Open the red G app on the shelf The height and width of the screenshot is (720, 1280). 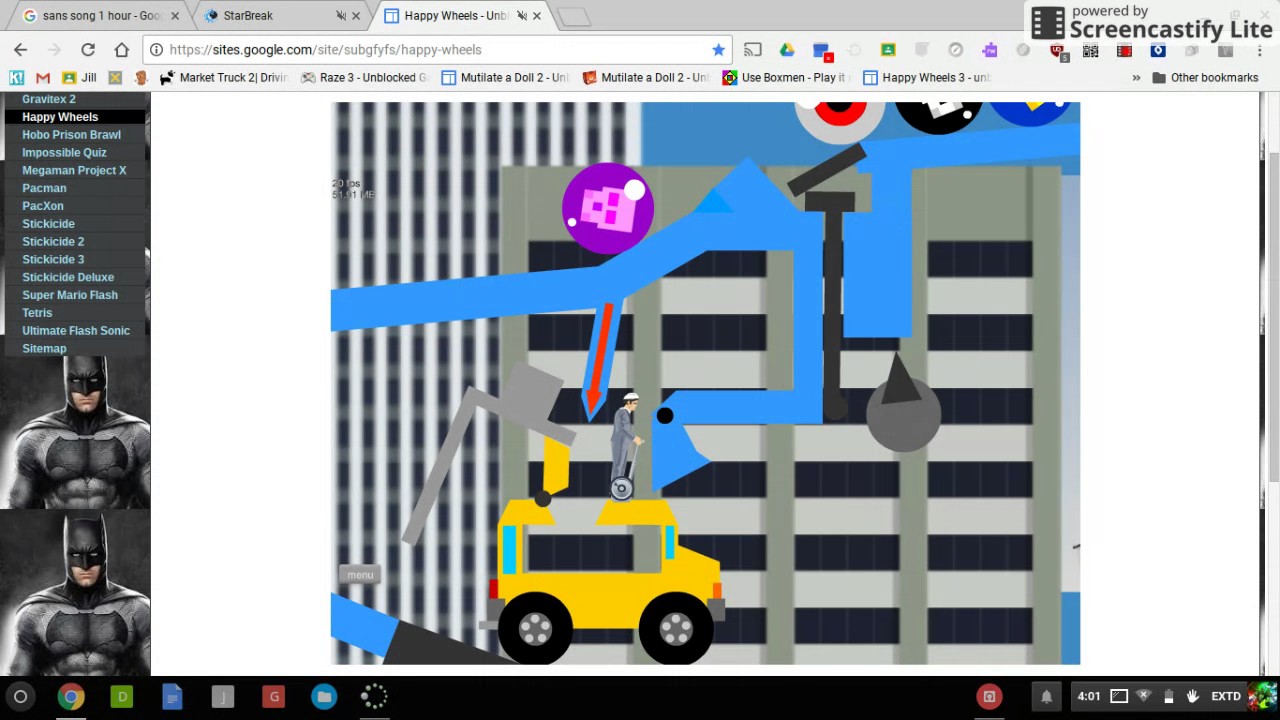point(273,696)
